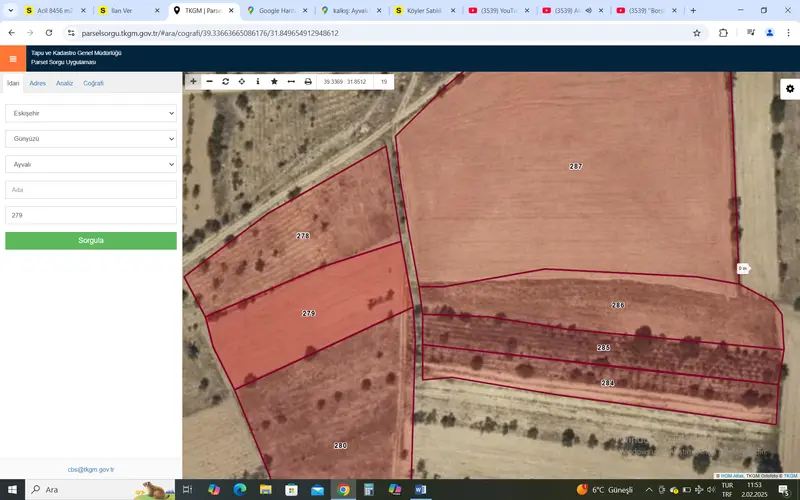Switch to the 'Acil 8456 m2' browser tab
This screenshot has width=800, height=500.
tap(55, 10)
